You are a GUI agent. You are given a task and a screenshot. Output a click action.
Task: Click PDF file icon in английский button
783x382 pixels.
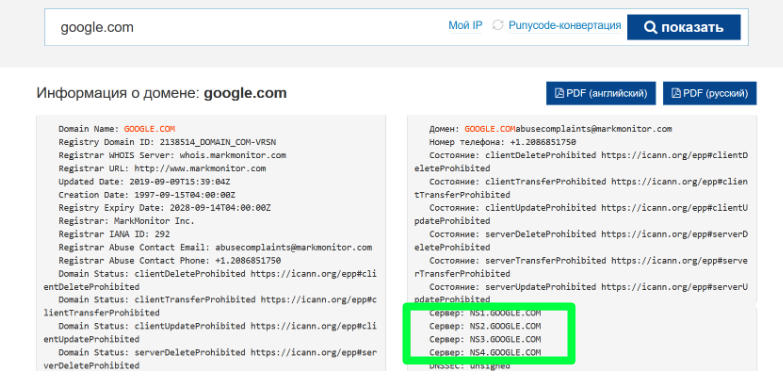[x=560, y=93]
